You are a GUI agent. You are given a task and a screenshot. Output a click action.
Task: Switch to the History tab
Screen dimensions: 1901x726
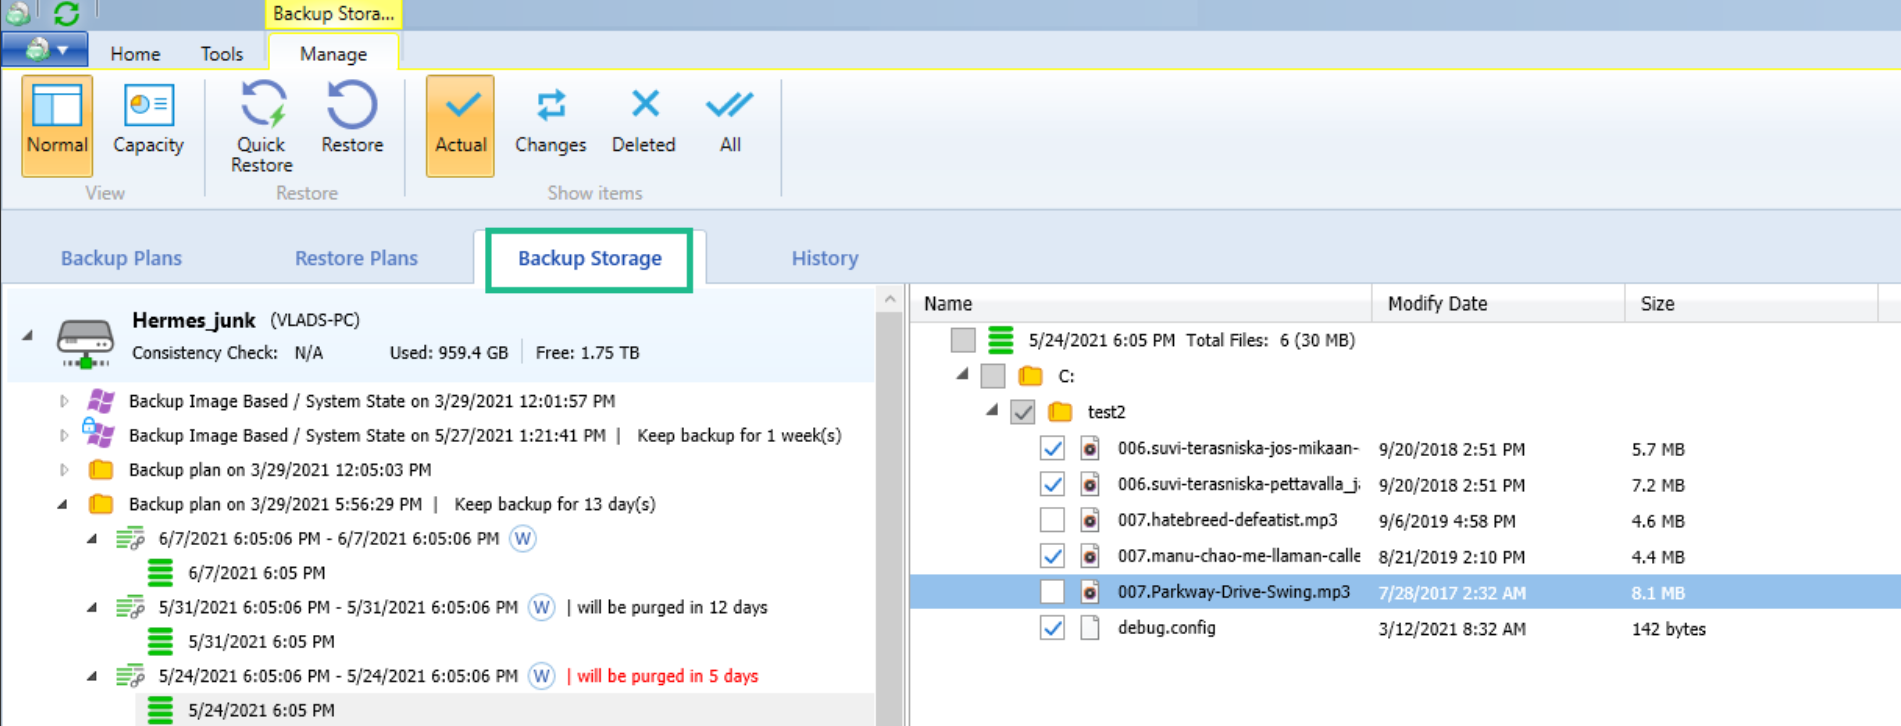coord(824,258)
